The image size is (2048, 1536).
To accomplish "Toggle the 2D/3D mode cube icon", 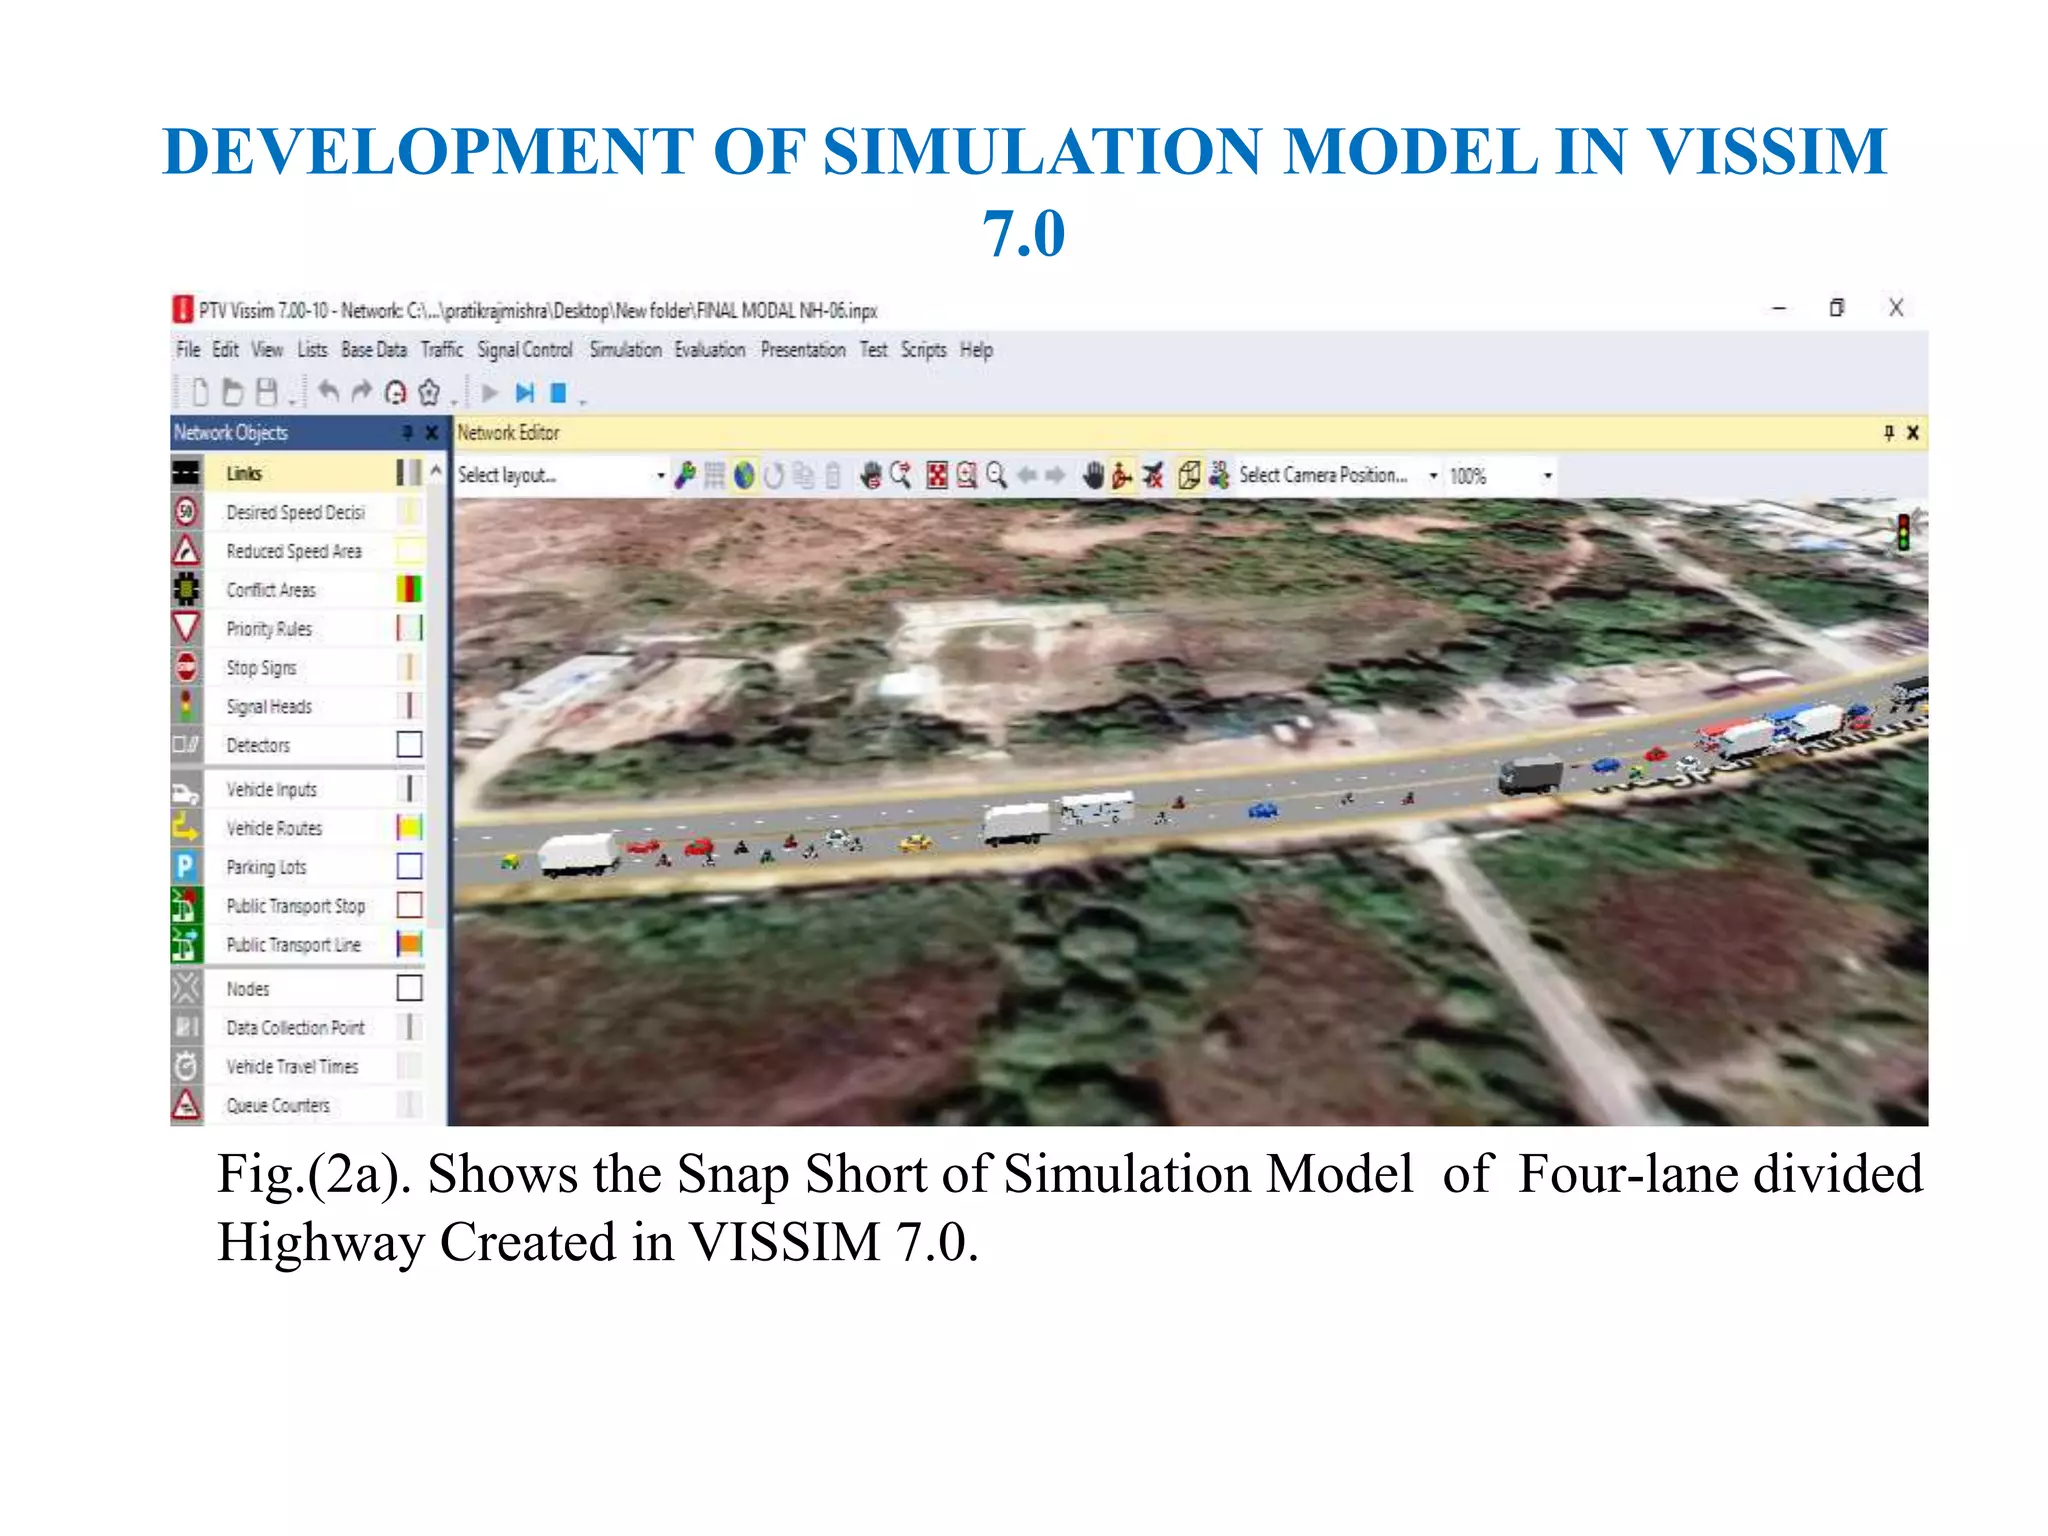I will (x=1188, y=475).
